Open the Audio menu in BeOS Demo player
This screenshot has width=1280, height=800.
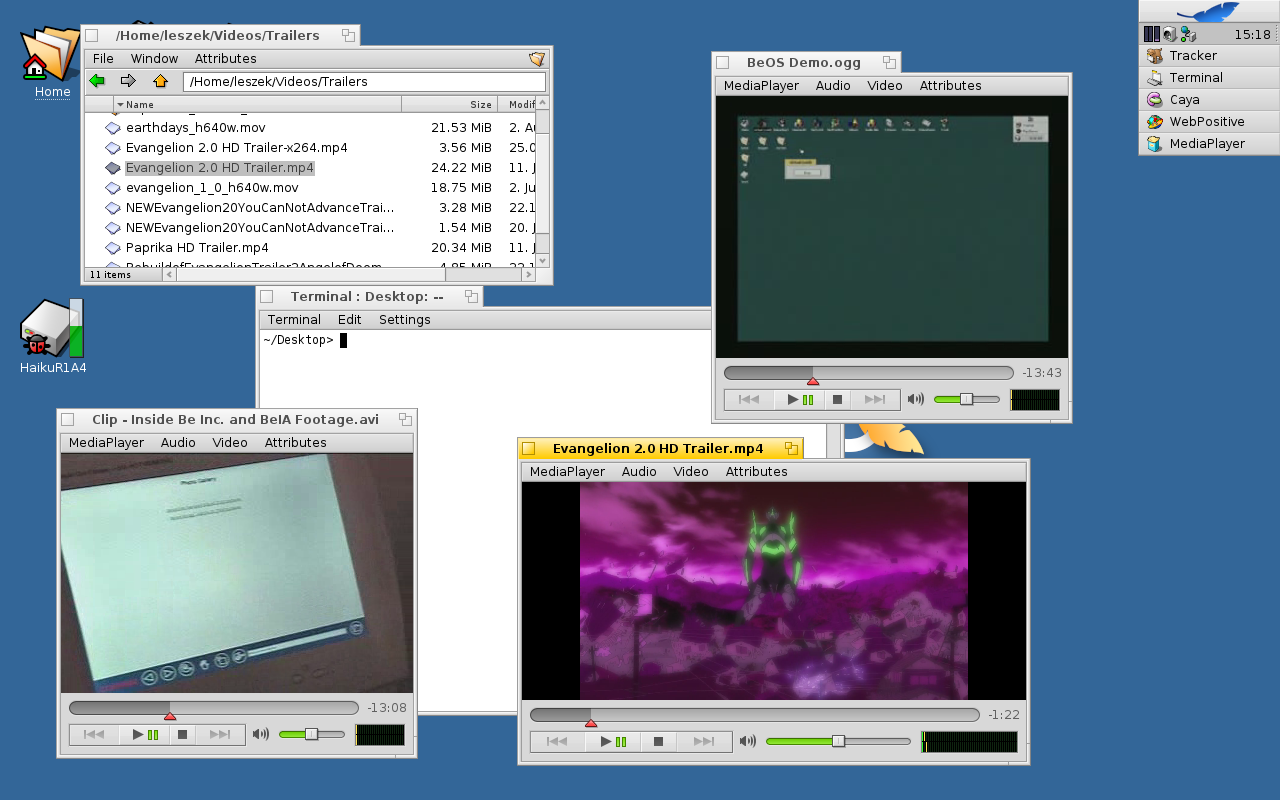833,86
